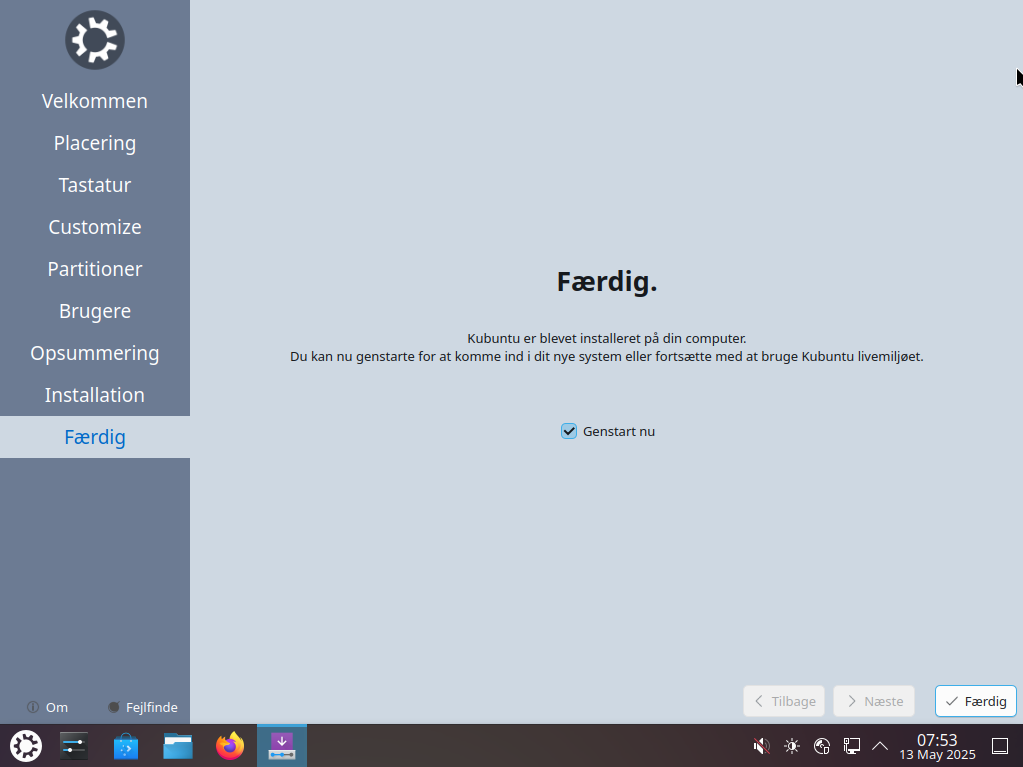Click the 'Færdig.' heading text
The width and height of the screenshot is (1023, 767).
607,282
